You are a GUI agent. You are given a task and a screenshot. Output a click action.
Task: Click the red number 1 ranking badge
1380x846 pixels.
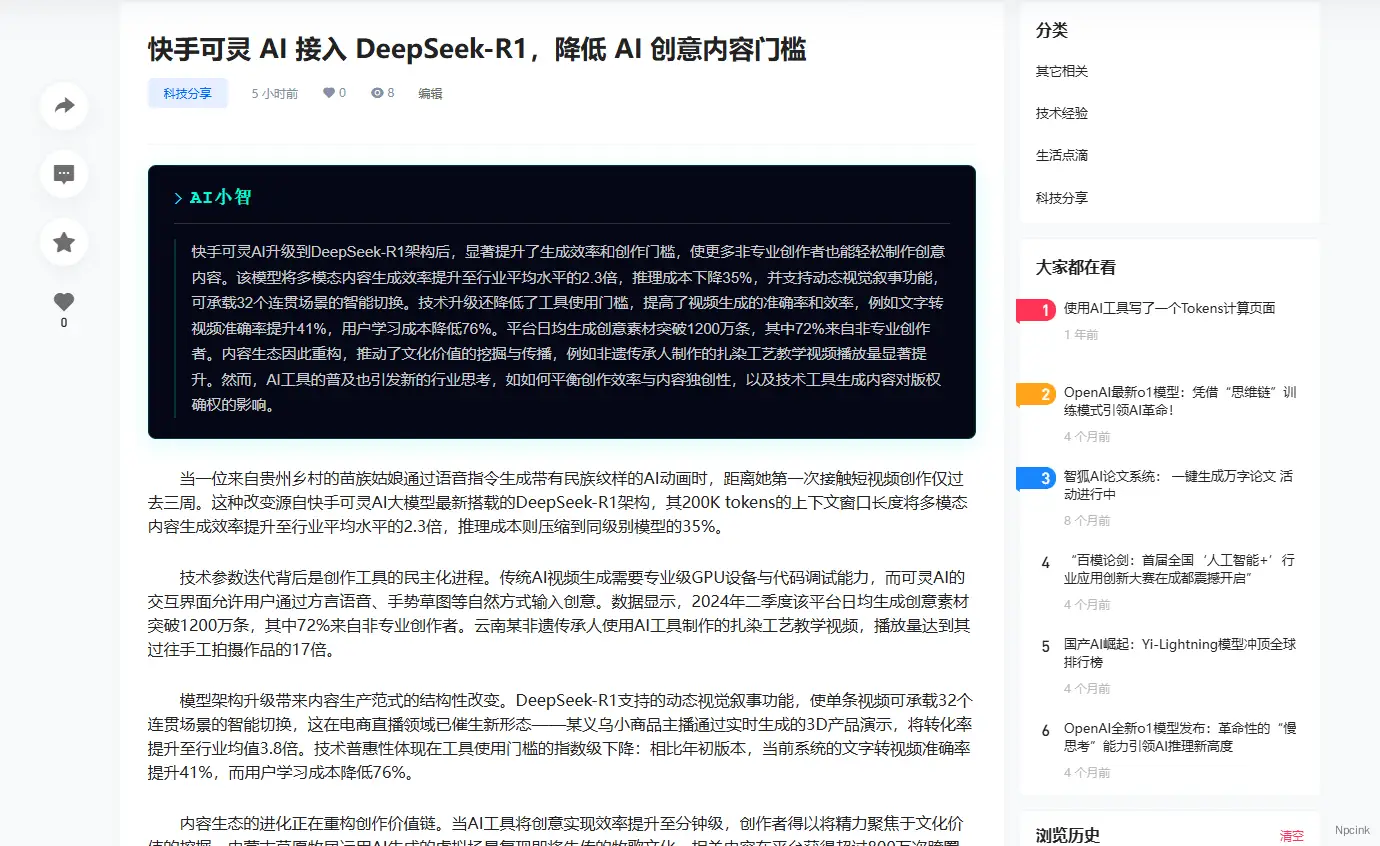(1040, 310)
